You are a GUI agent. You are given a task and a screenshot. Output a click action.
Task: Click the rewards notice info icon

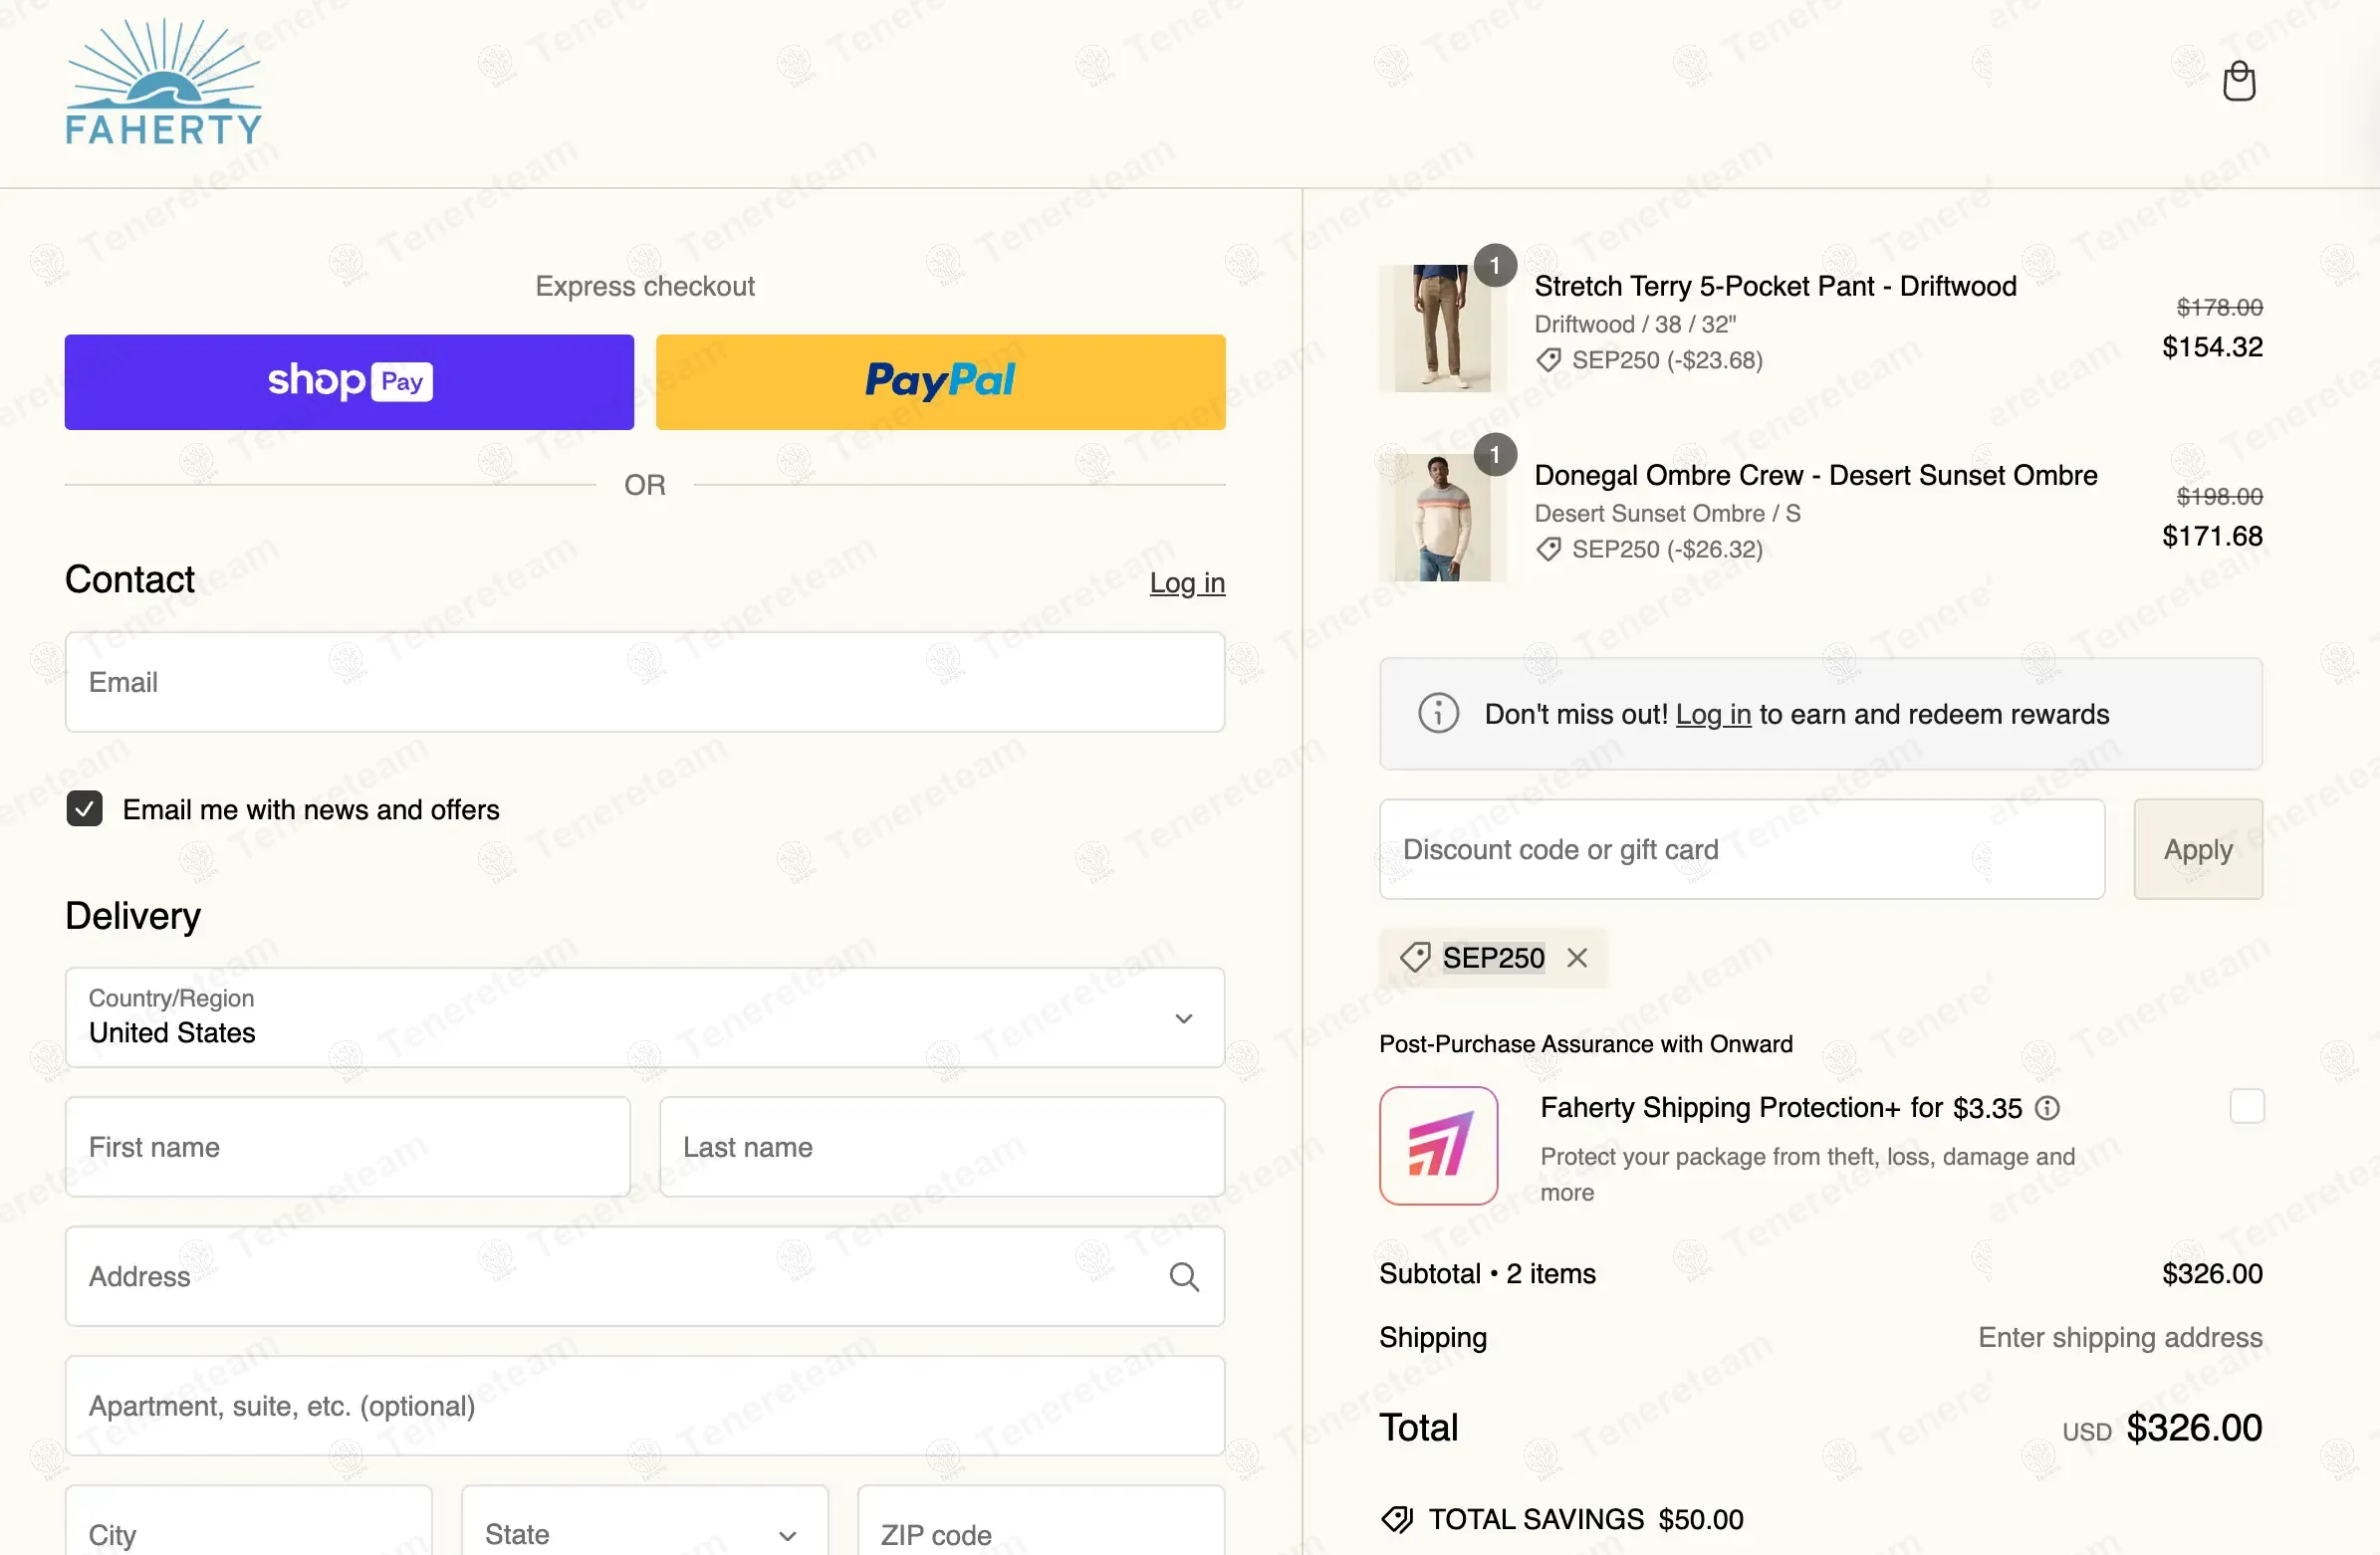click(1438, 714)
